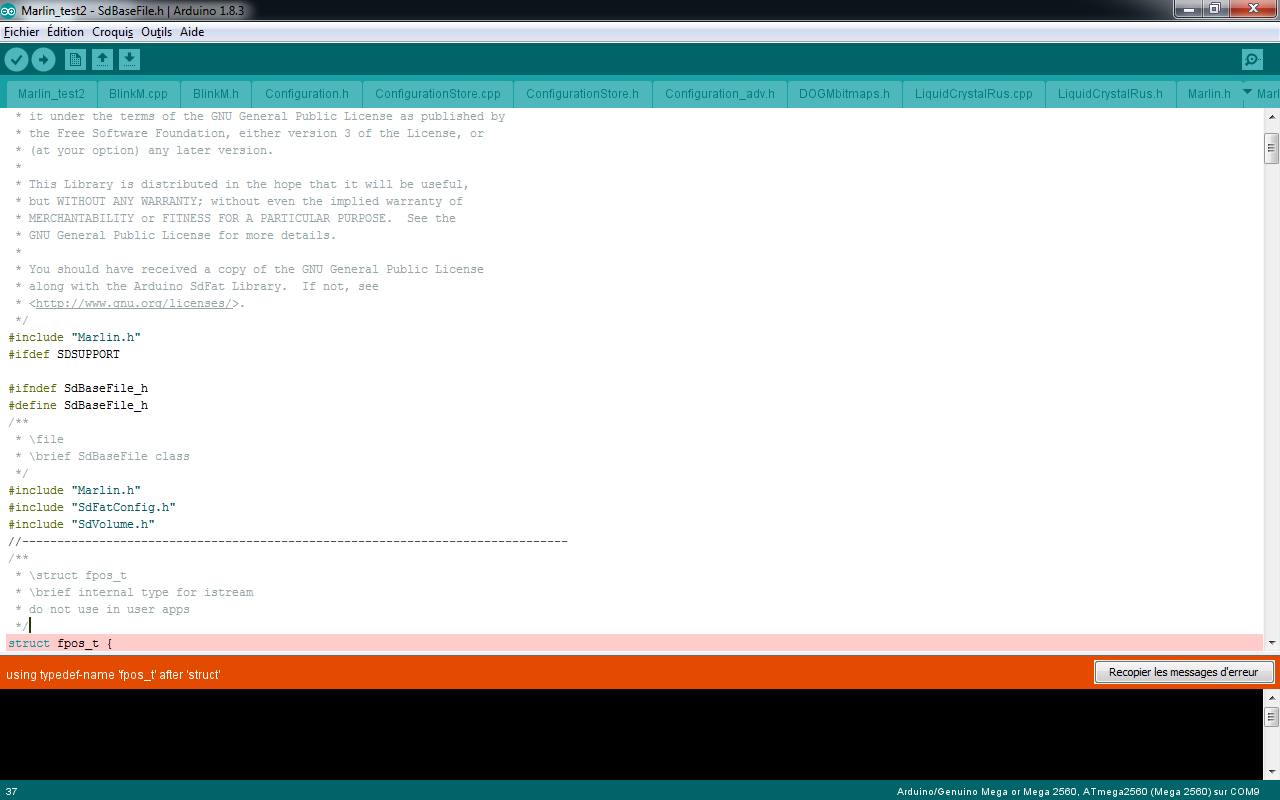Click the '\brief SdBaseFile class' comment line
The height and width of the screenshot is (800, 1280).
(102, 456)
